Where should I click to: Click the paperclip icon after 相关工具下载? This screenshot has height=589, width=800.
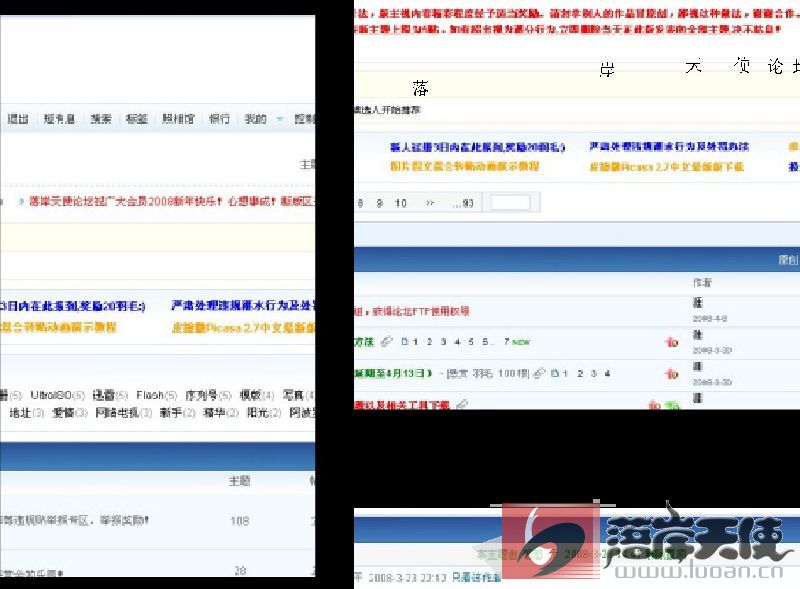coord(462,405)
